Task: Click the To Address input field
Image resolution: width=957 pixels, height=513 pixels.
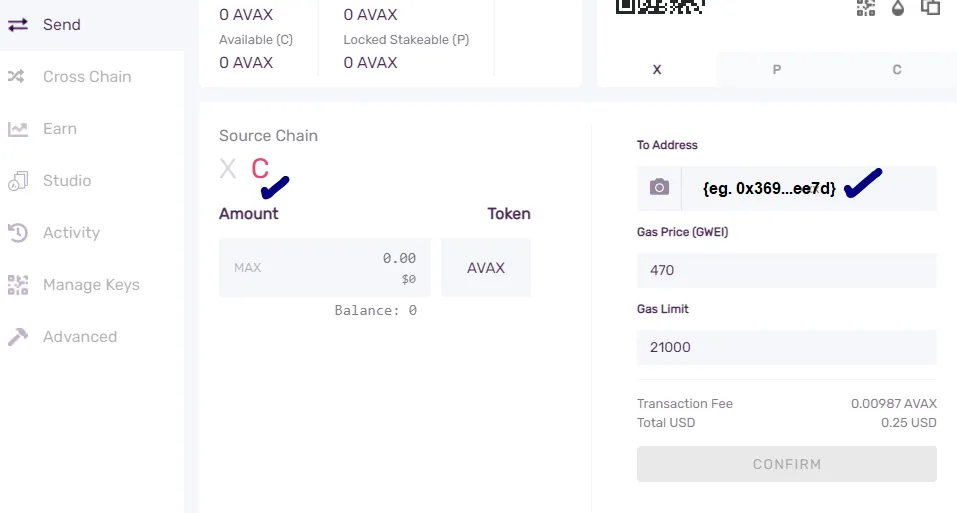Action: (809, 188)
